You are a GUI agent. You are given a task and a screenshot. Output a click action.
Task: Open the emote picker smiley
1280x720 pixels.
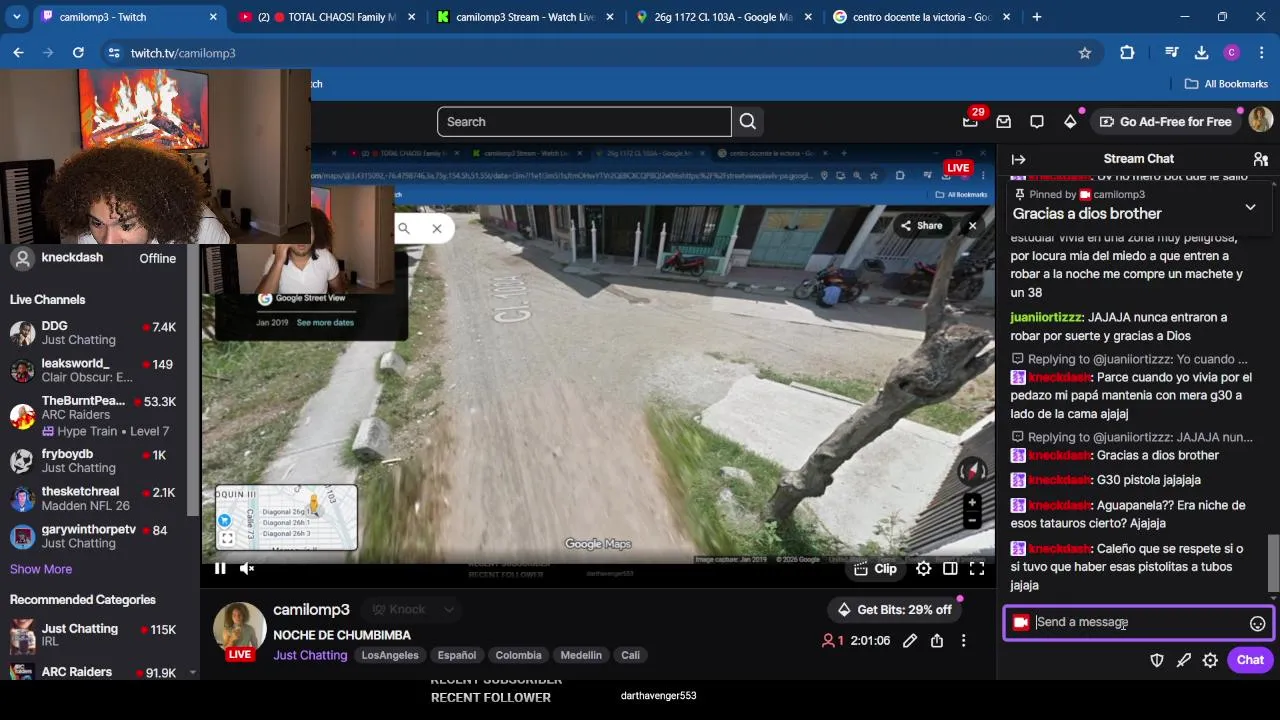1258,623
